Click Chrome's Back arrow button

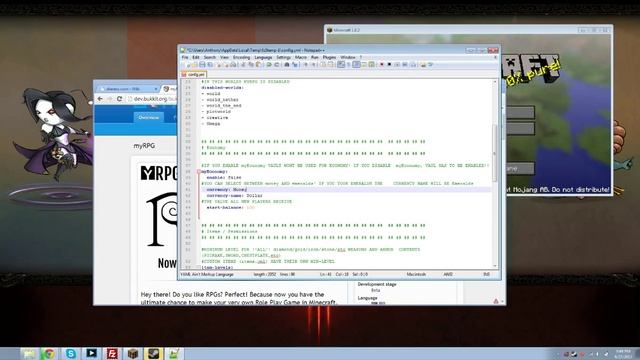pyautogui.click(x=100, y=99)
